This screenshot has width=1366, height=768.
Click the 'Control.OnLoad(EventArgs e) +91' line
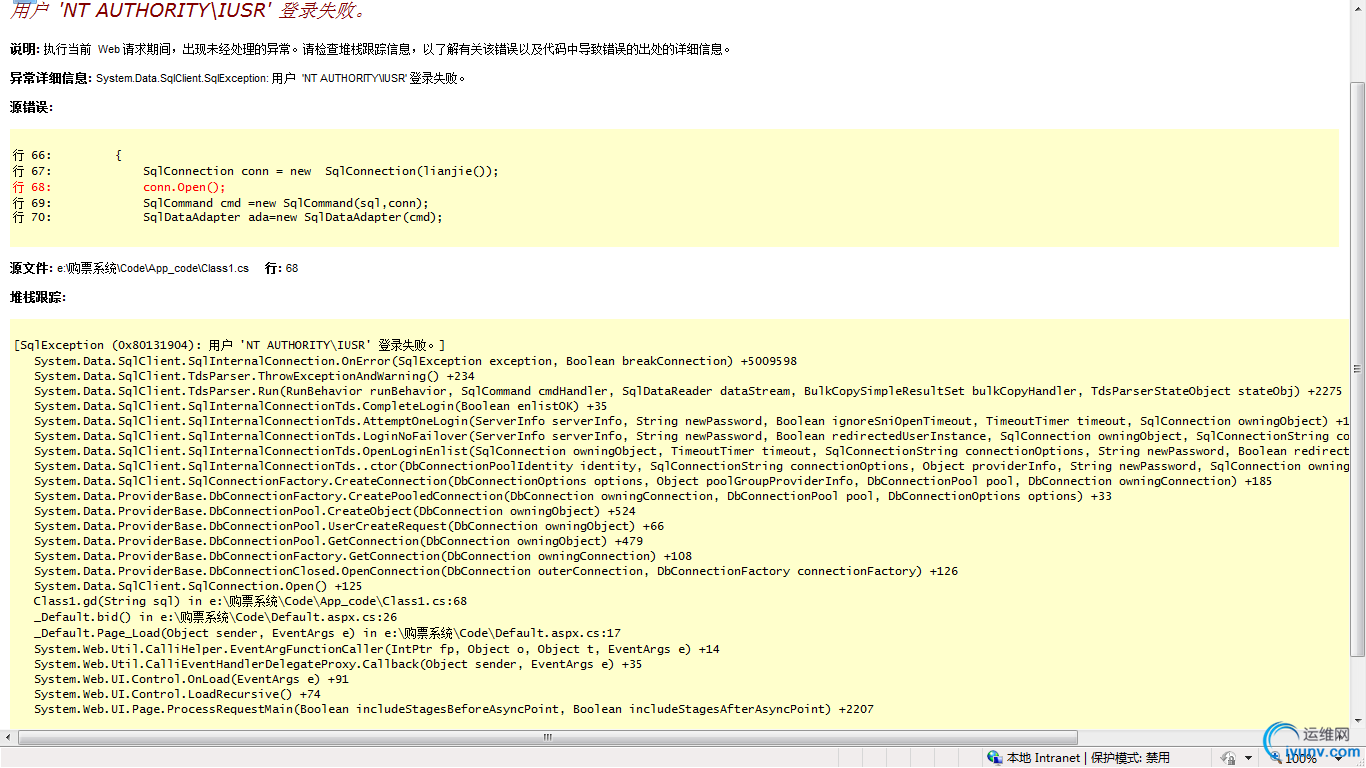point(191,679)
